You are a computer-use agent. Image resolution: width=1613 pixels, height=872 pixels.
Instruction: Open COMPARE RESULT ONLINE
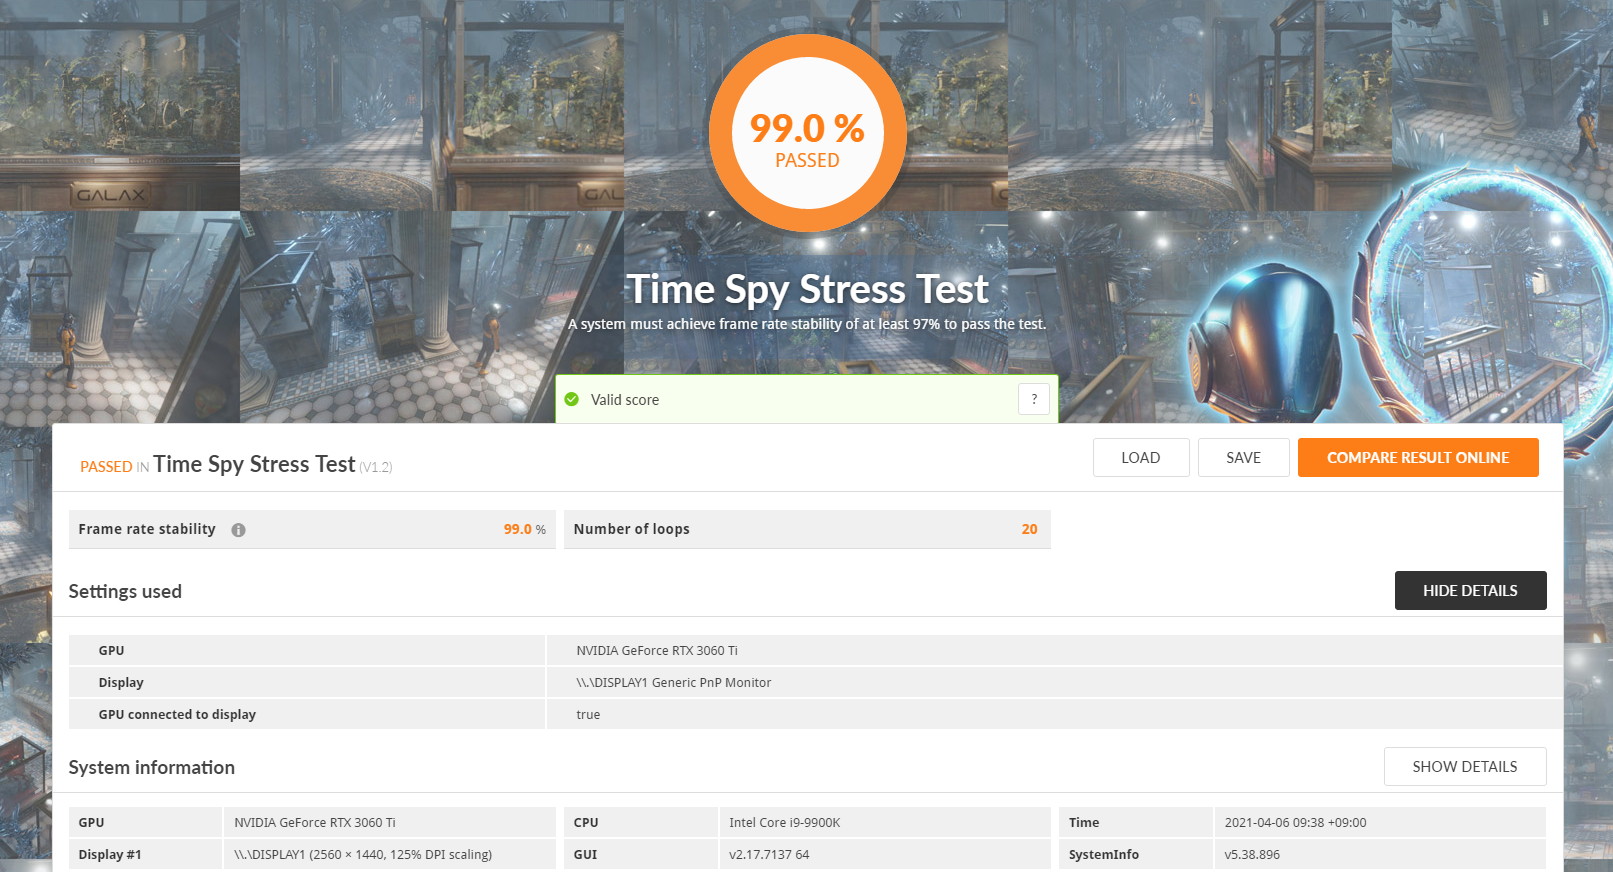click(x=1418, y=458)
